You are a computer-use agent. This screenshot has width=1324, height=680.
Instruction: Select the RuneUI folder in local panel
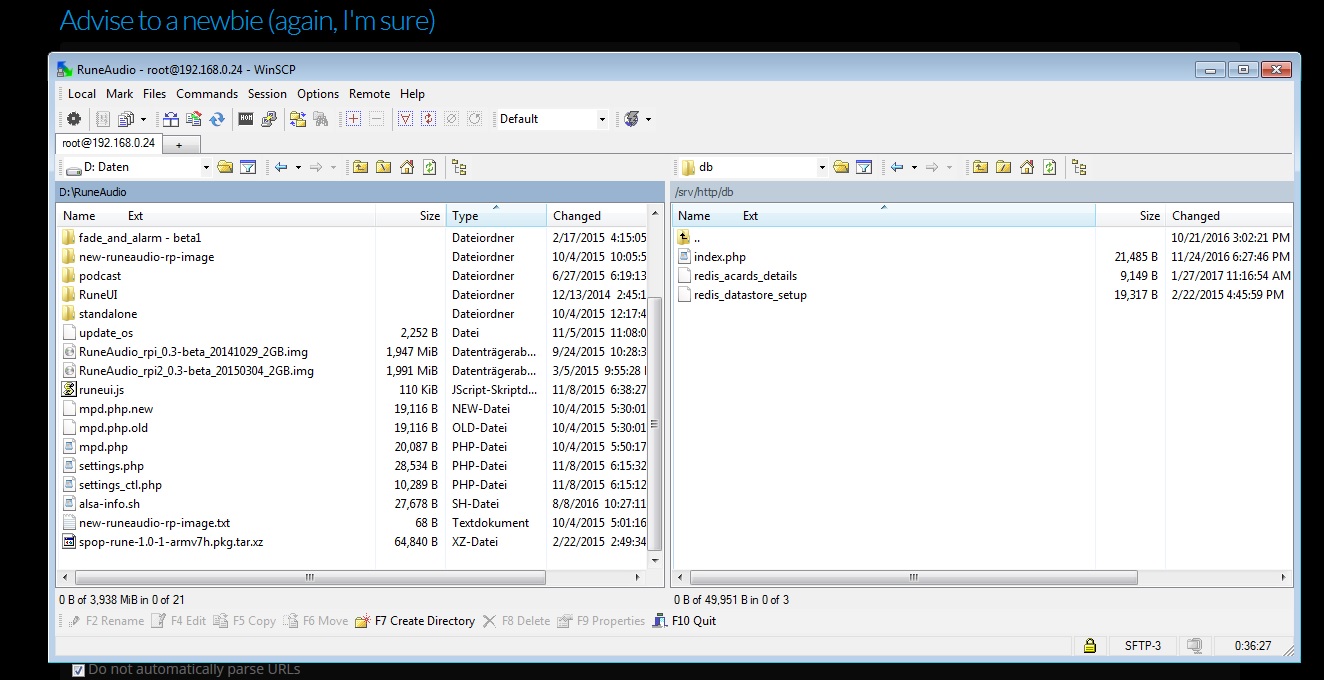point(98,295)
